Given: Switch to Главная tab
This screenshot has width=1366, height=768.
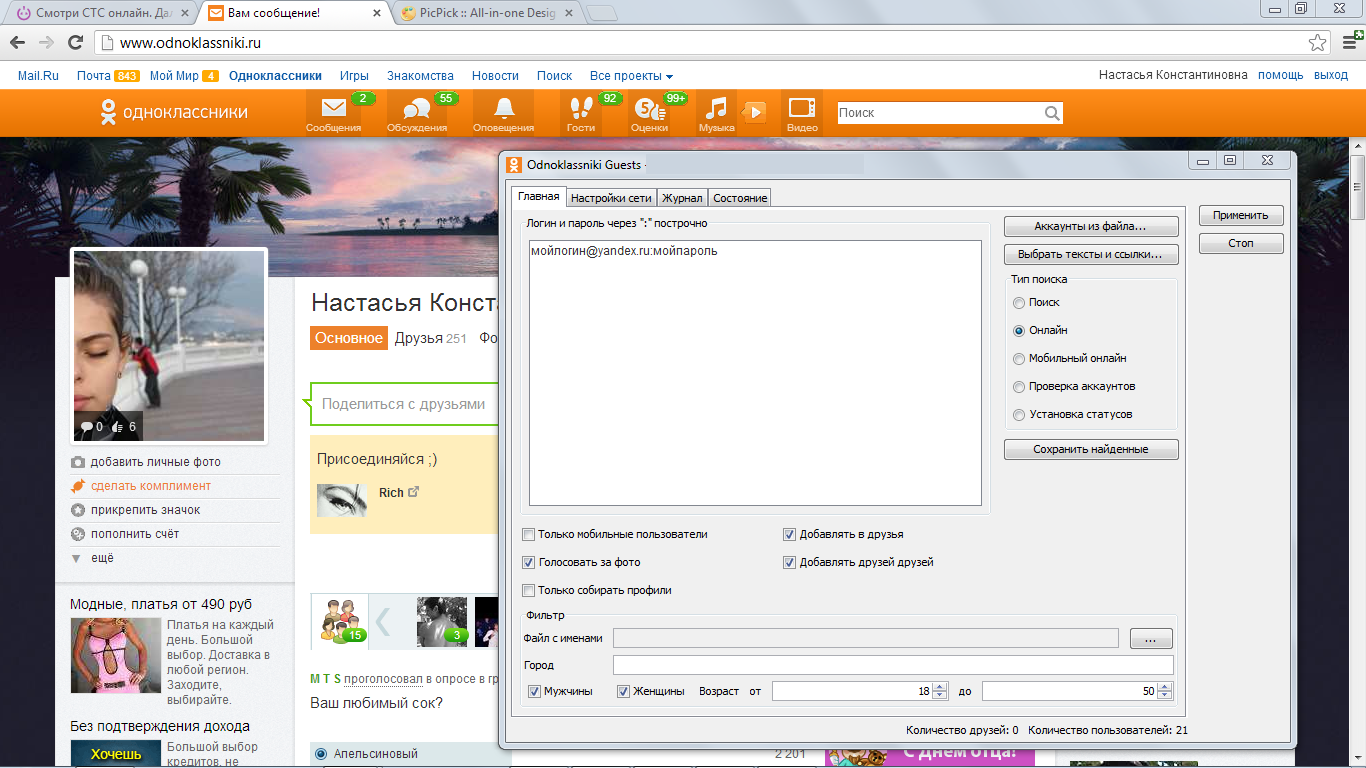Looking at the screenshot, I should pos(538,197).
